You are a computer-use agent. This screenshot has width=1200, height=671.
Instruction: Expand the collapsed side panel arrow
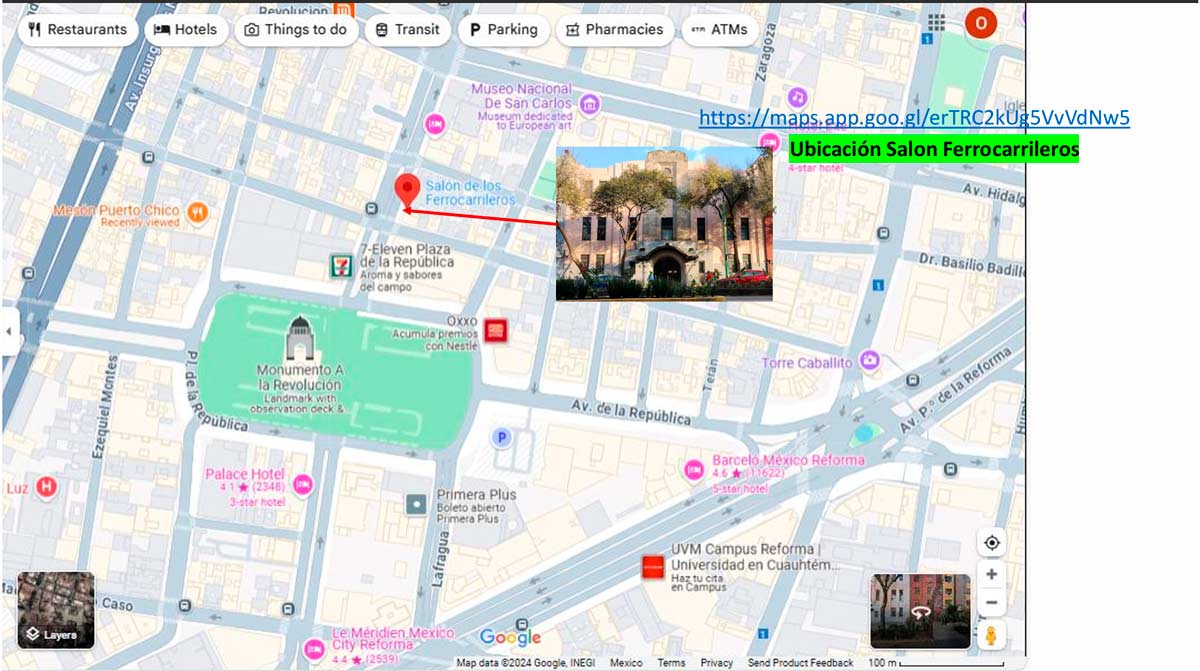(x=10, y=331)
